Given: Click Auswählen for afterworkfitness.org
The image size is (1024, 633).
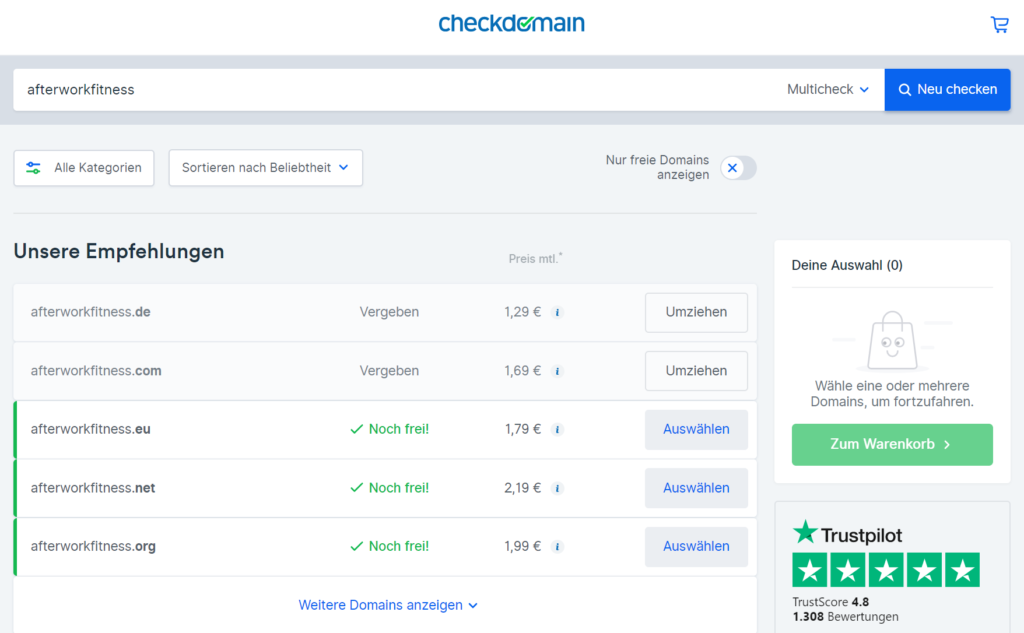Looking at the screenshot, I should pos(696,546).
